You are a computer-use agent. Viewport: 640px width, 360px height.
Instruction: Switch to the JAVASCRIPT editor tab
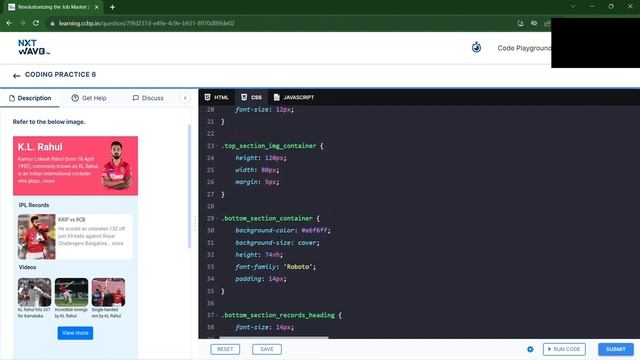pos(294,97)
